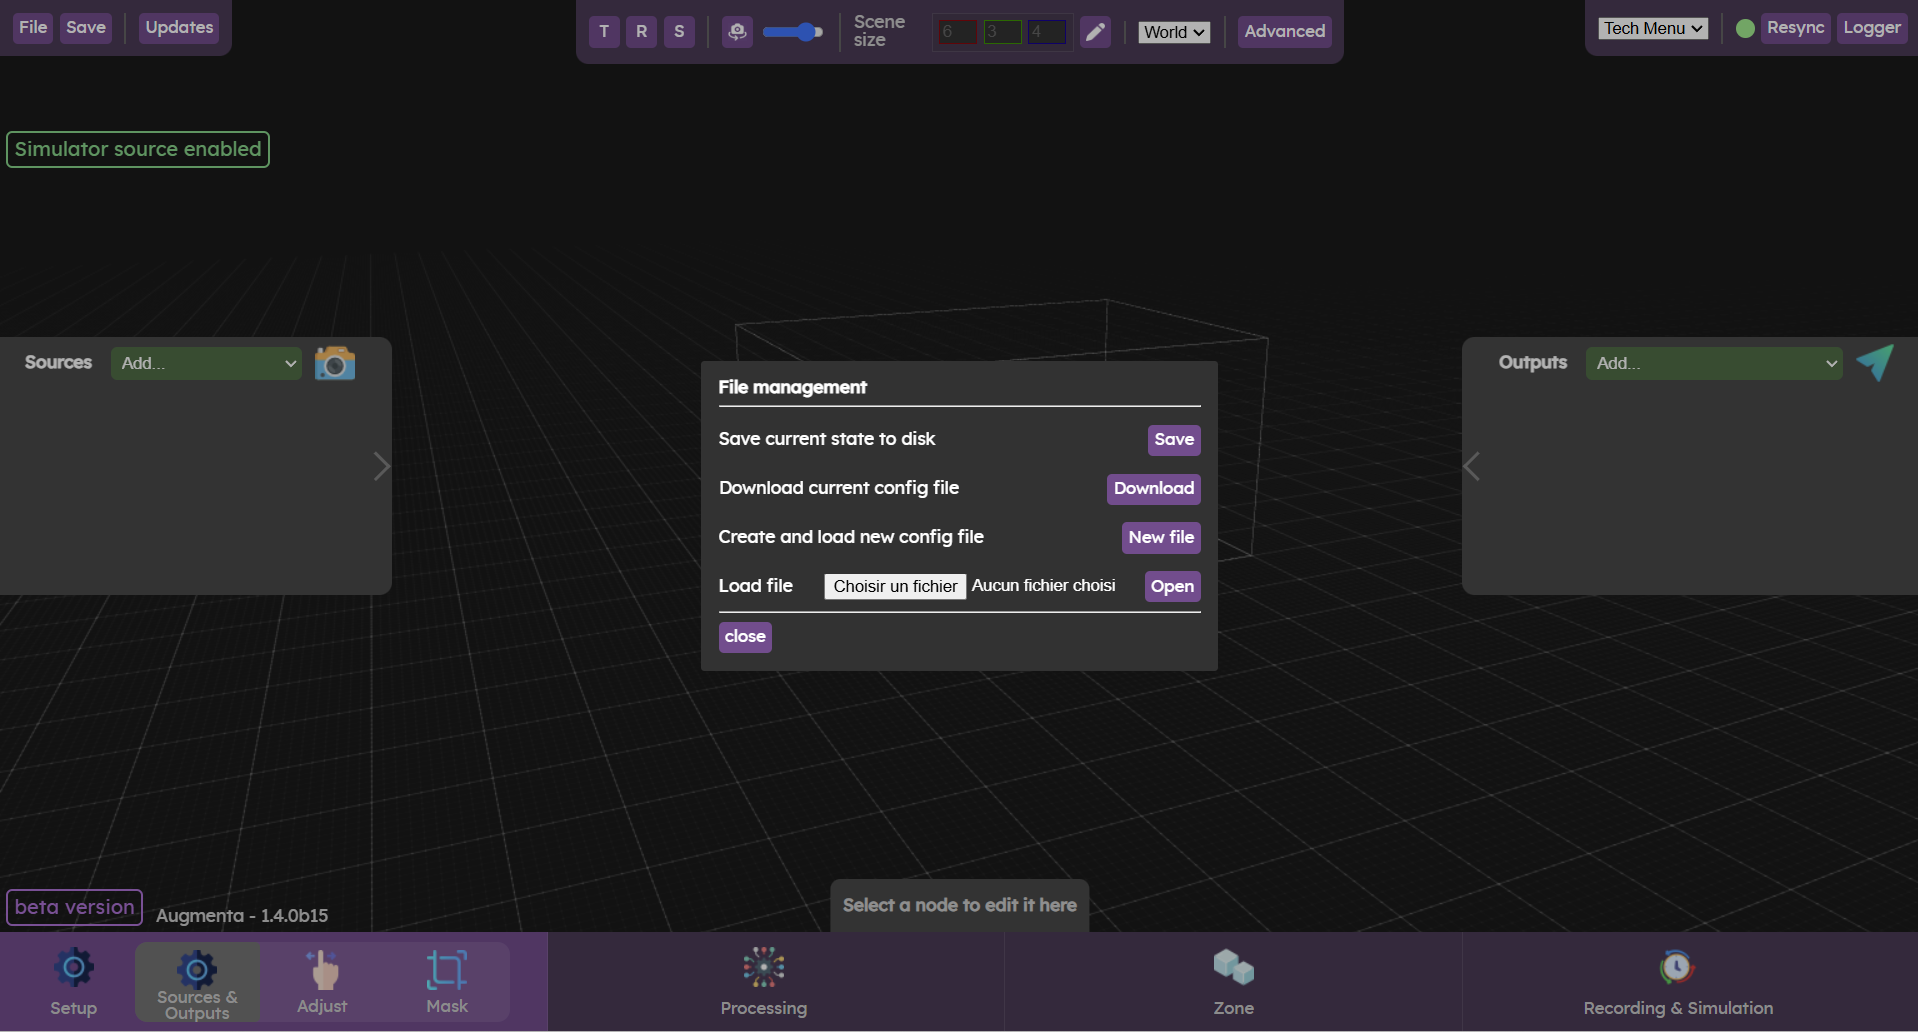This screenshot has height=1032, width=1918.
Task: Click the File management heading
Action: pos(793,388)
